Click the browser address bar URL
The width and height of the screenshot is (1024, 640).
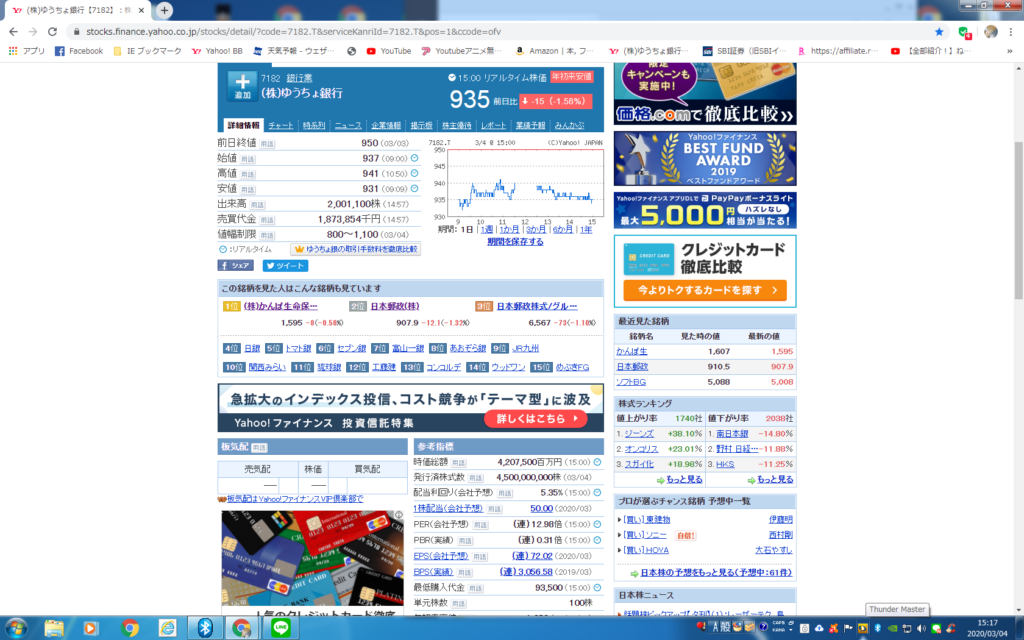pos(300,31)
